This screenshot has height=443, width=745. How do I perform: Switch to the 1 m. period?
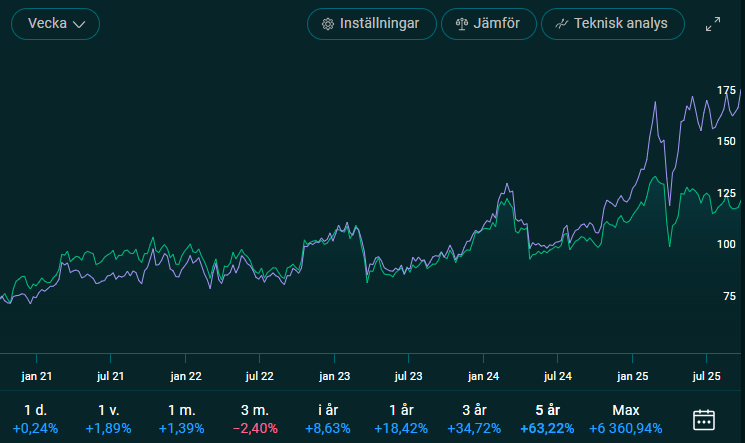[x=181, y=419]
